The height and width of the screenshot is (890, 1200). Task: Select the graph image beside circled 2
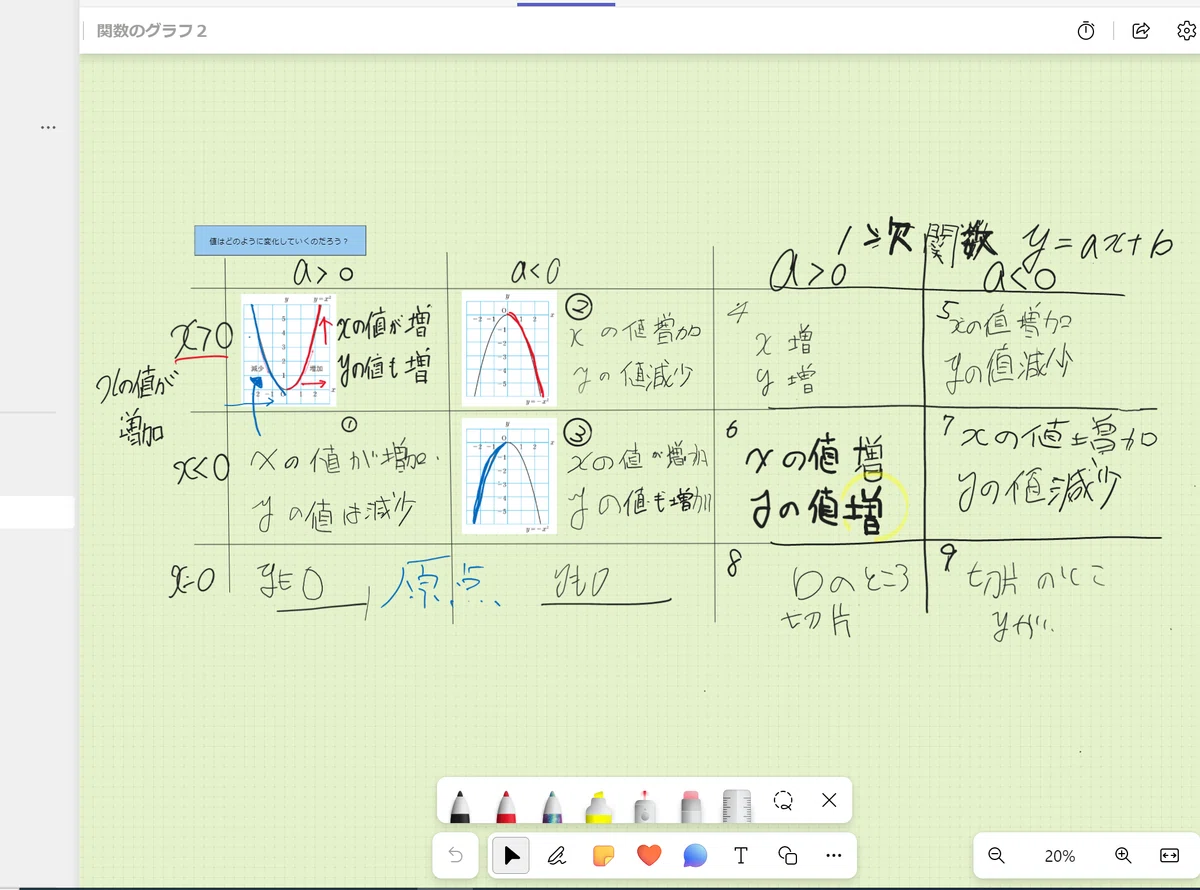pyautogui.click(x=509, y=348)
